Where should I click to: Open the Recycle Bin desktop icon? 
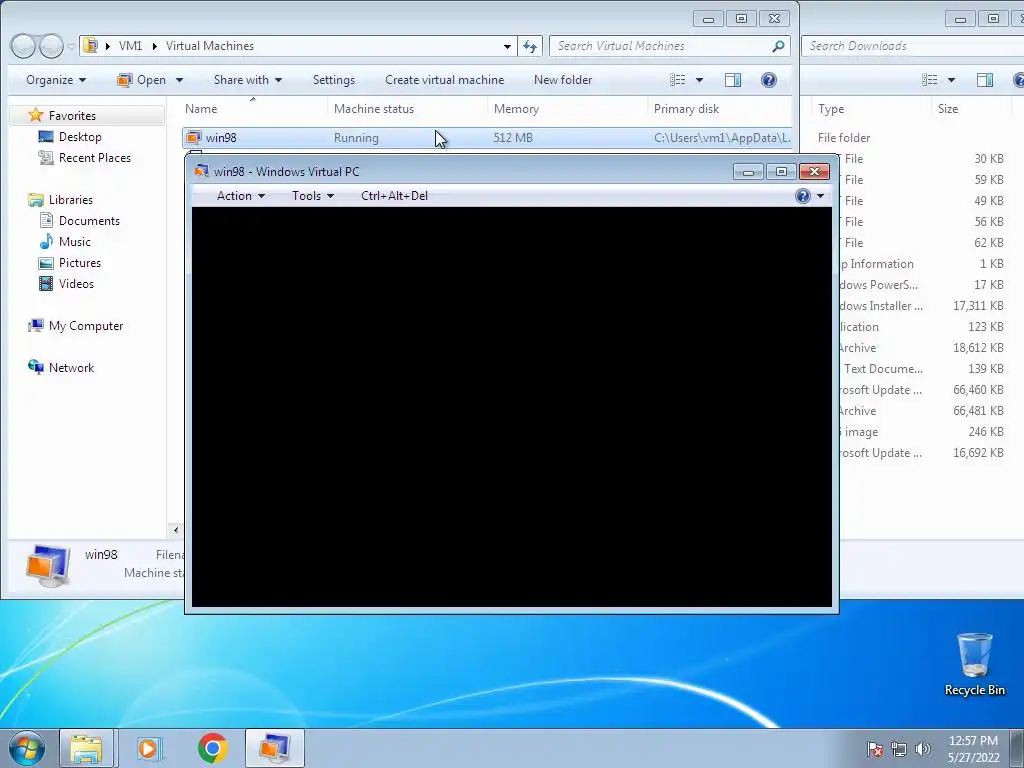pos(974,664)
